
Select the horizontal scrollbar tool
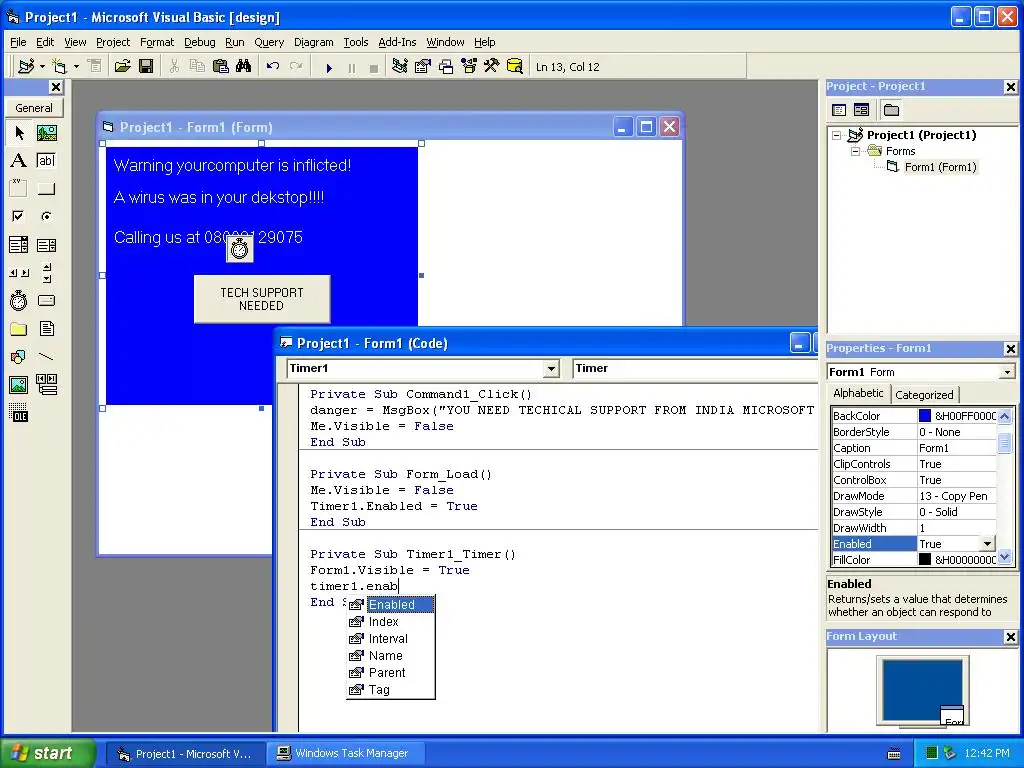(x=19, y=273)
